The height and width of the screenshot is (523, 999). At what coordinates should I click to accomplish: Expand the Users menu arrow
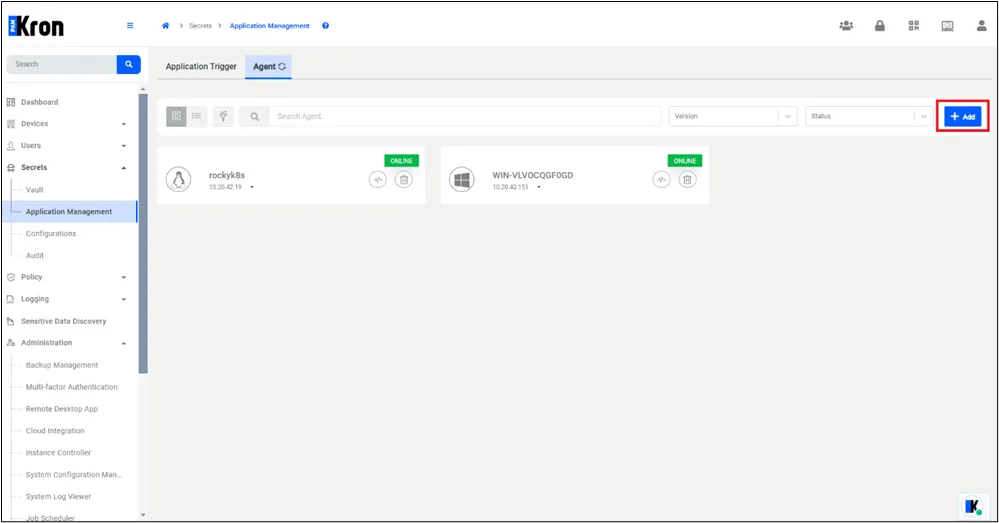(x=124, y=146)
